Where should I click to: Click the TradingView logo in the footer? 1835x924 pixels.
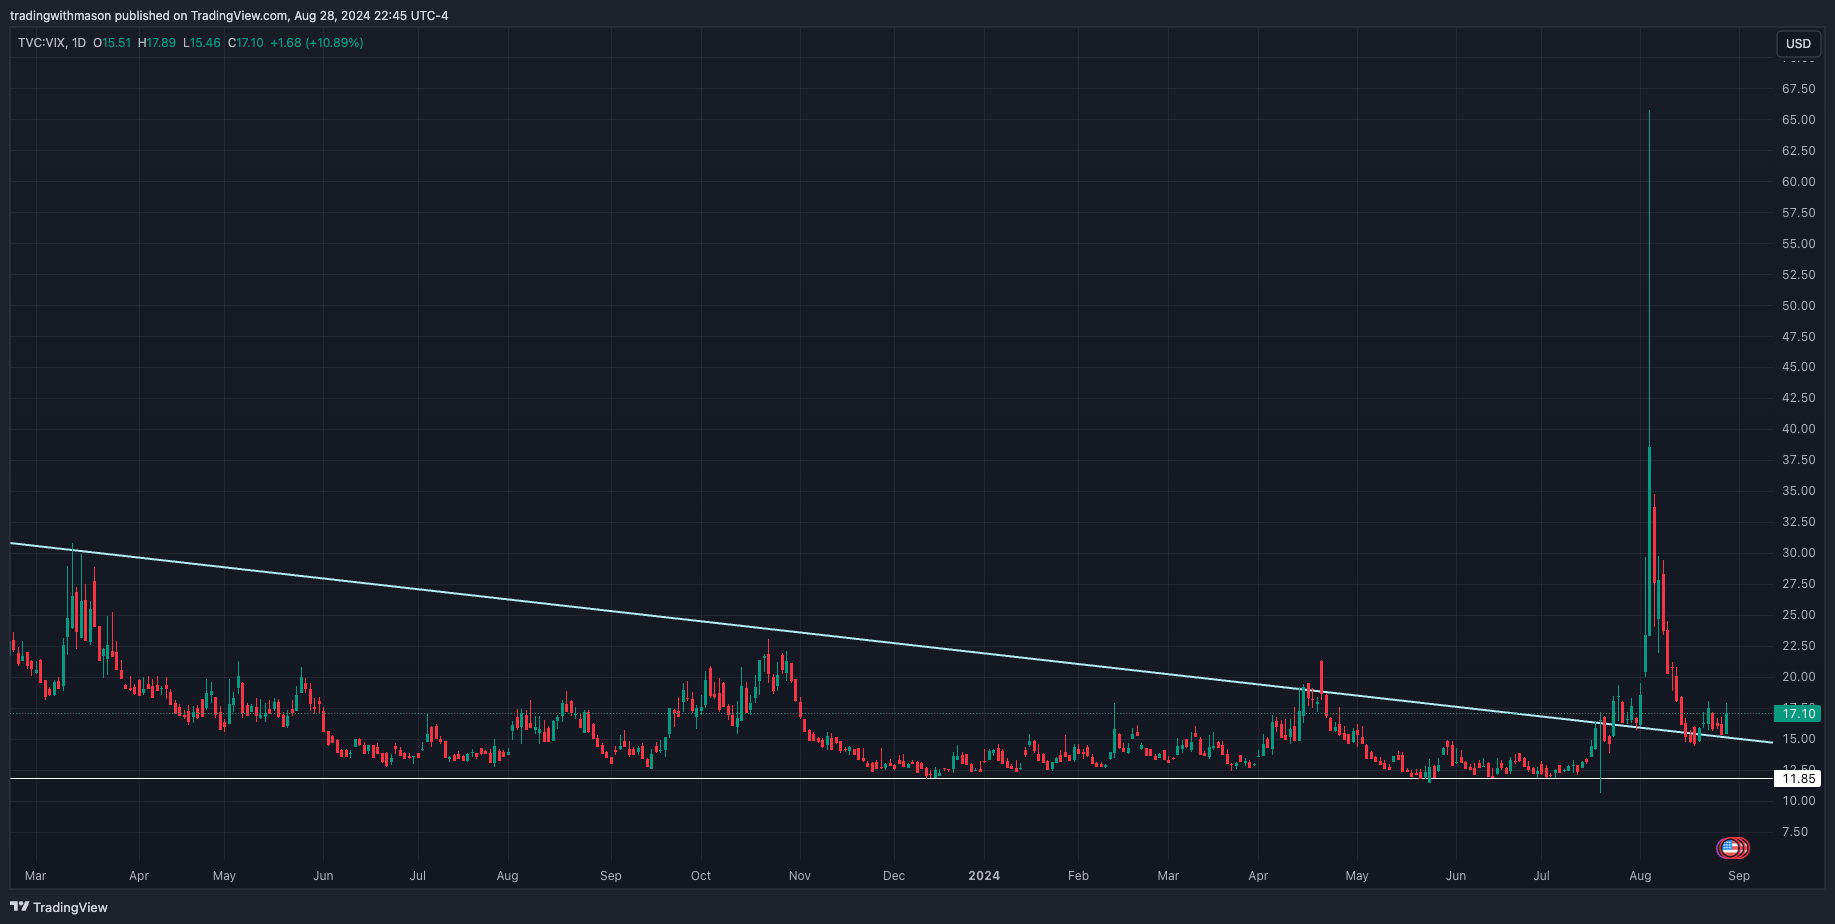coord(59,907)
